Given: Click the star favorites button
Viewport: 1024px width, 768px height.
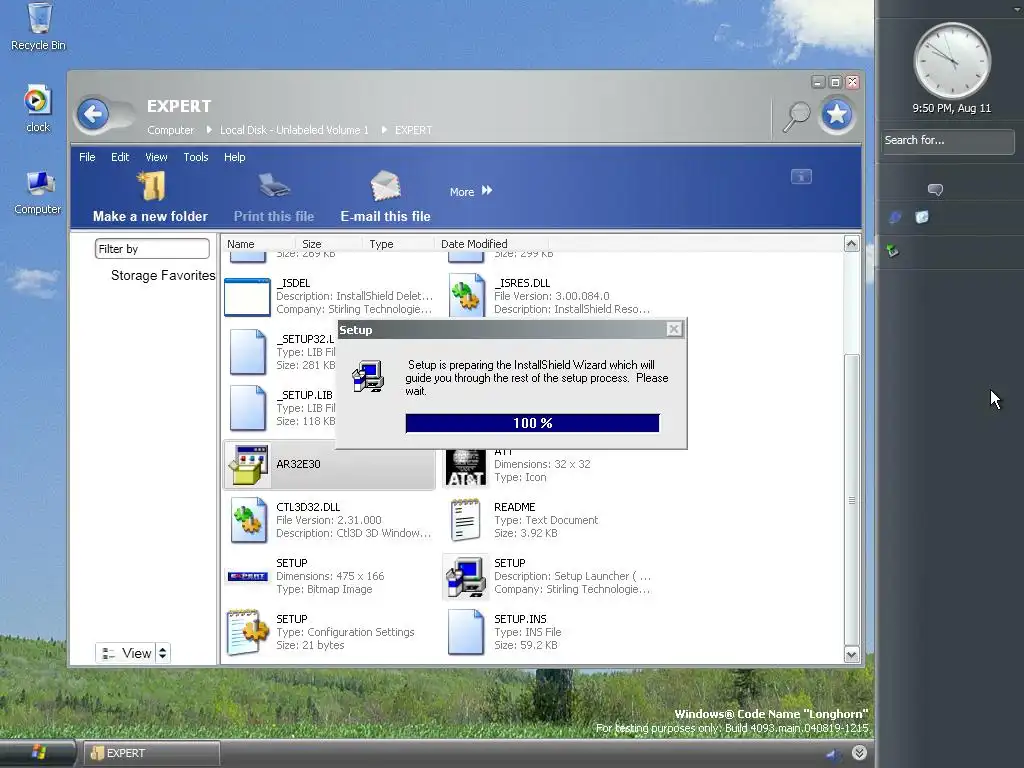Looking at the screenshot, I should (837, 115).
